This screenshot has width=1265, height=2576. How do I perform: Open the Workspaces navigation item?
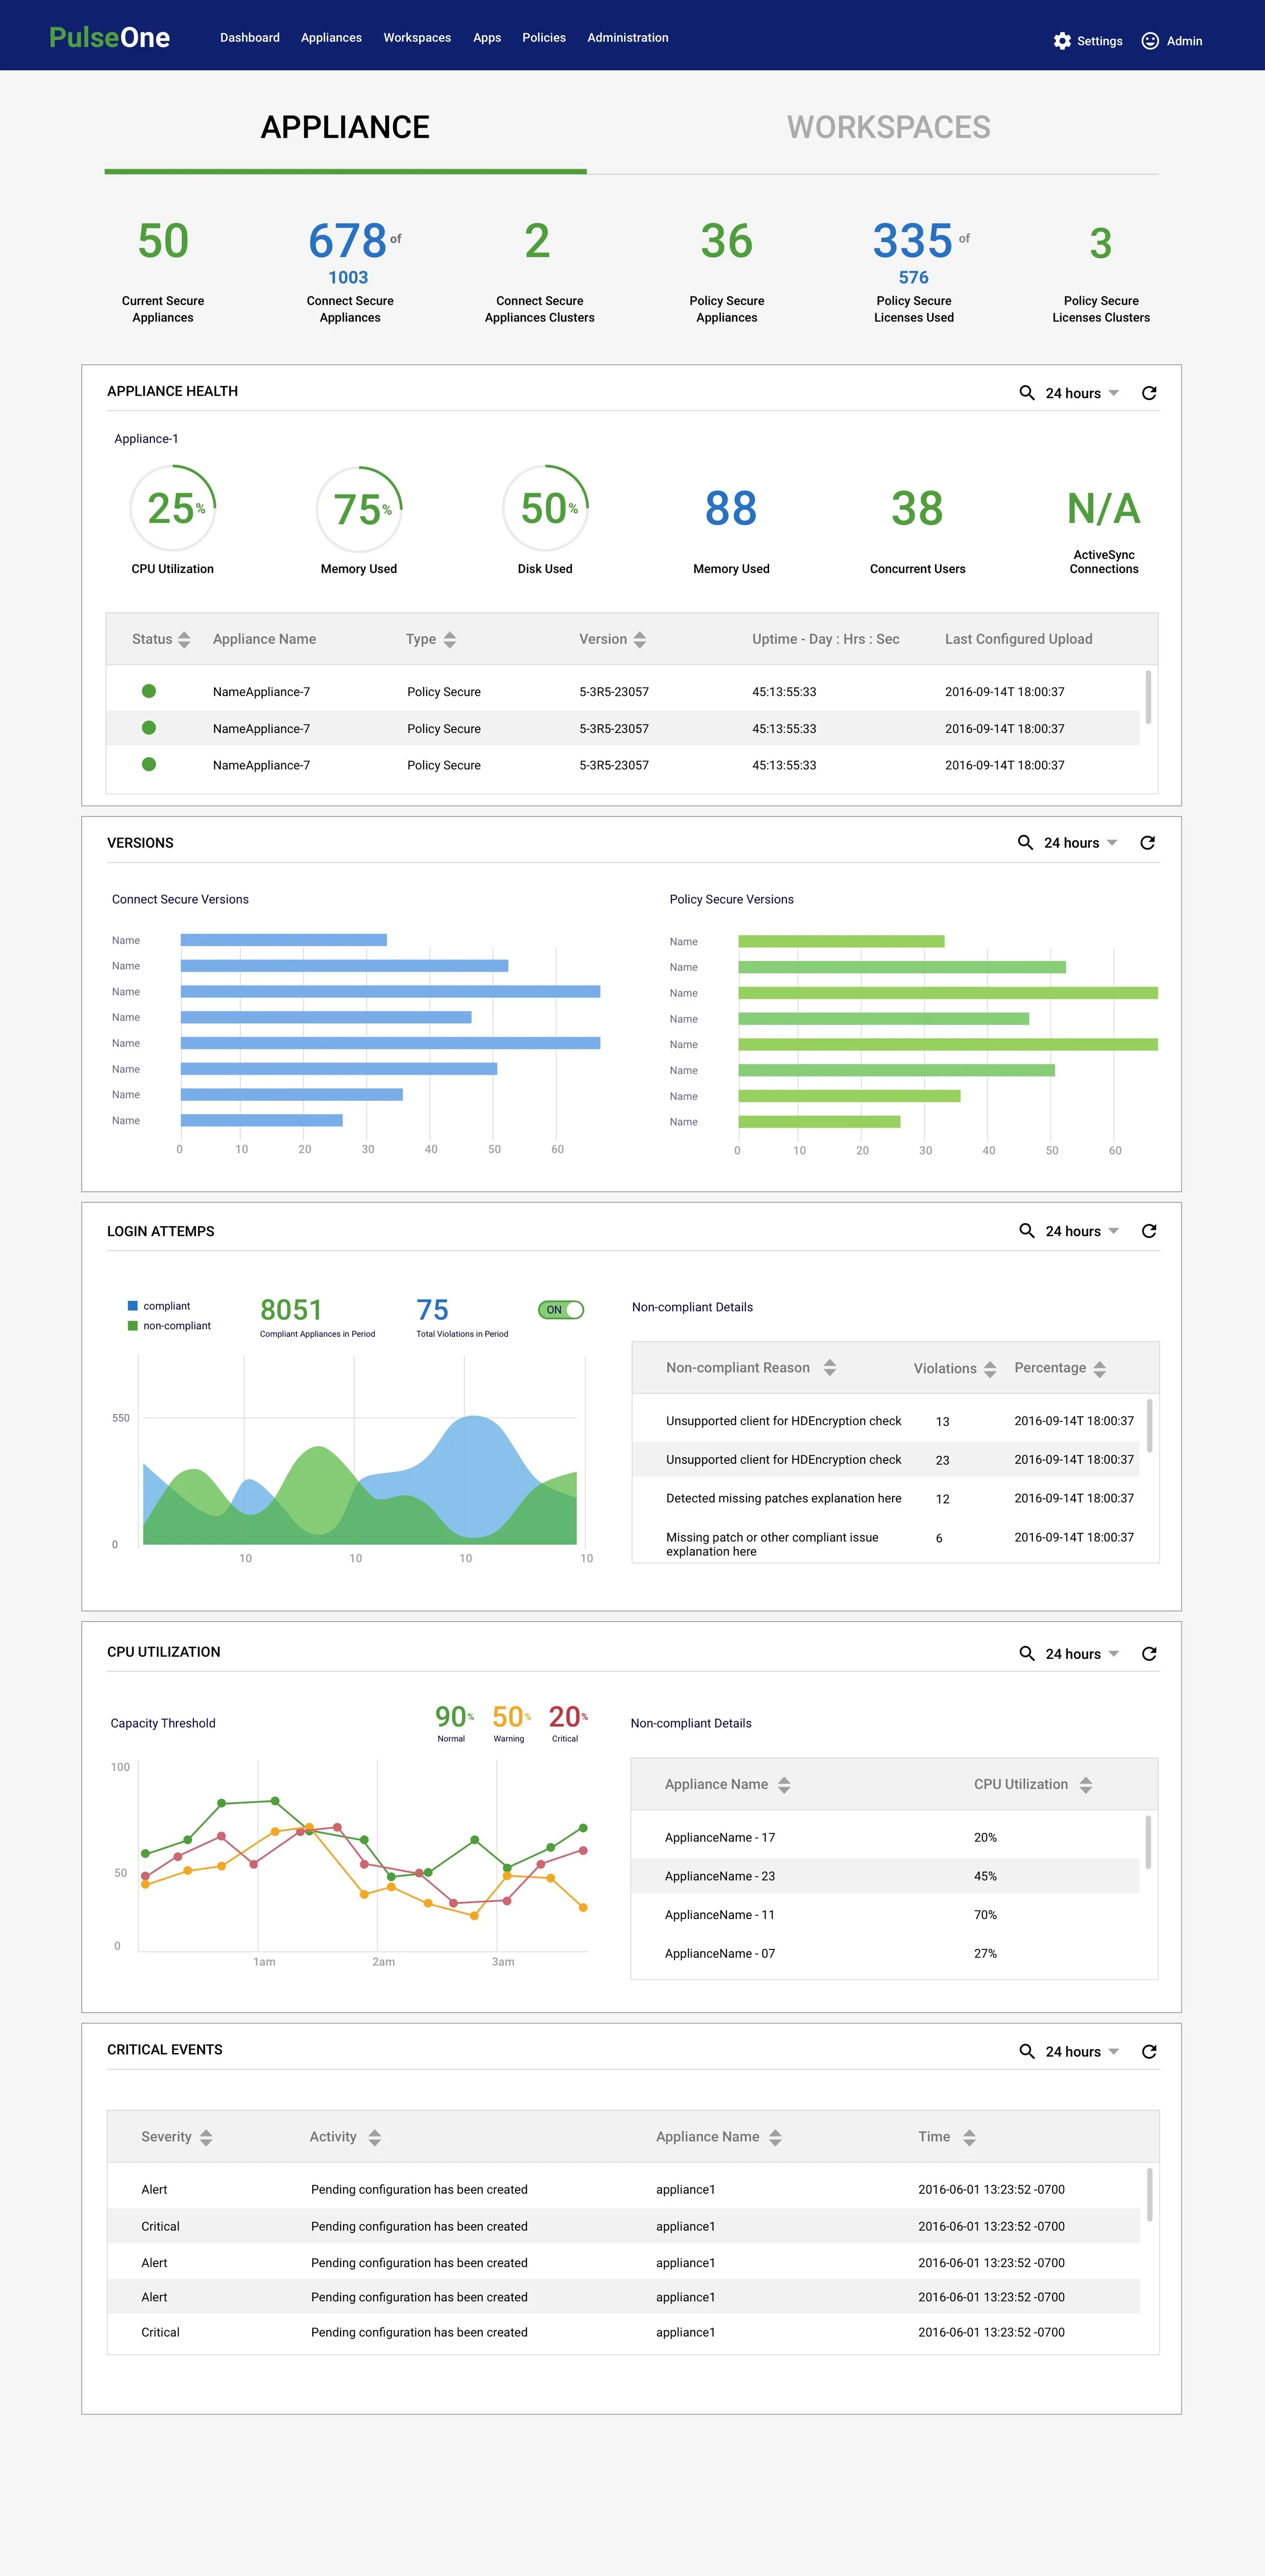tap(417, 38)
